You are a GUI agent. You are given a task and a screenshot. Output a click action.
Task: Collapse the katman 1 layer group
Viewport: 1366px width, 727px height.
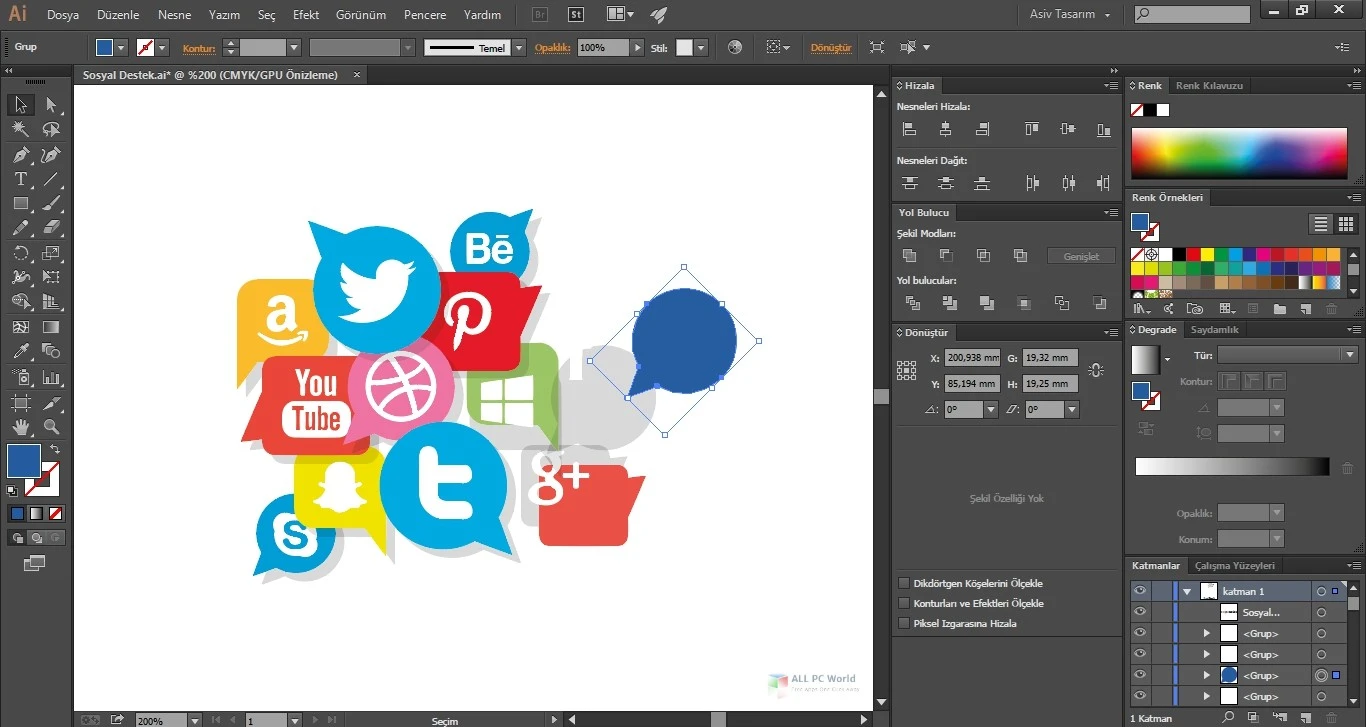[1186, 590]
